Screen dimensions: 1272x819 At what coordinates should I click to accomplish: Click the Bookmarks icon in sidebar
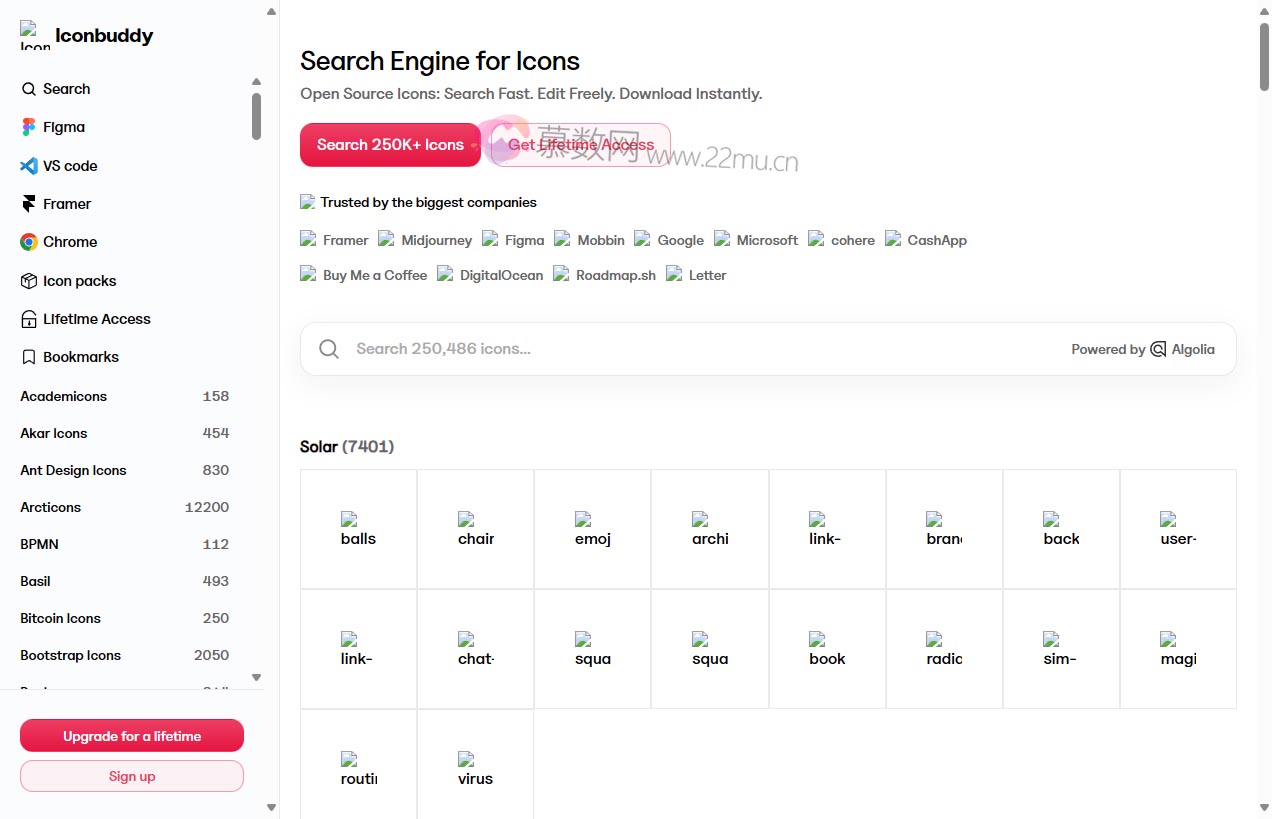coord(28,357)
